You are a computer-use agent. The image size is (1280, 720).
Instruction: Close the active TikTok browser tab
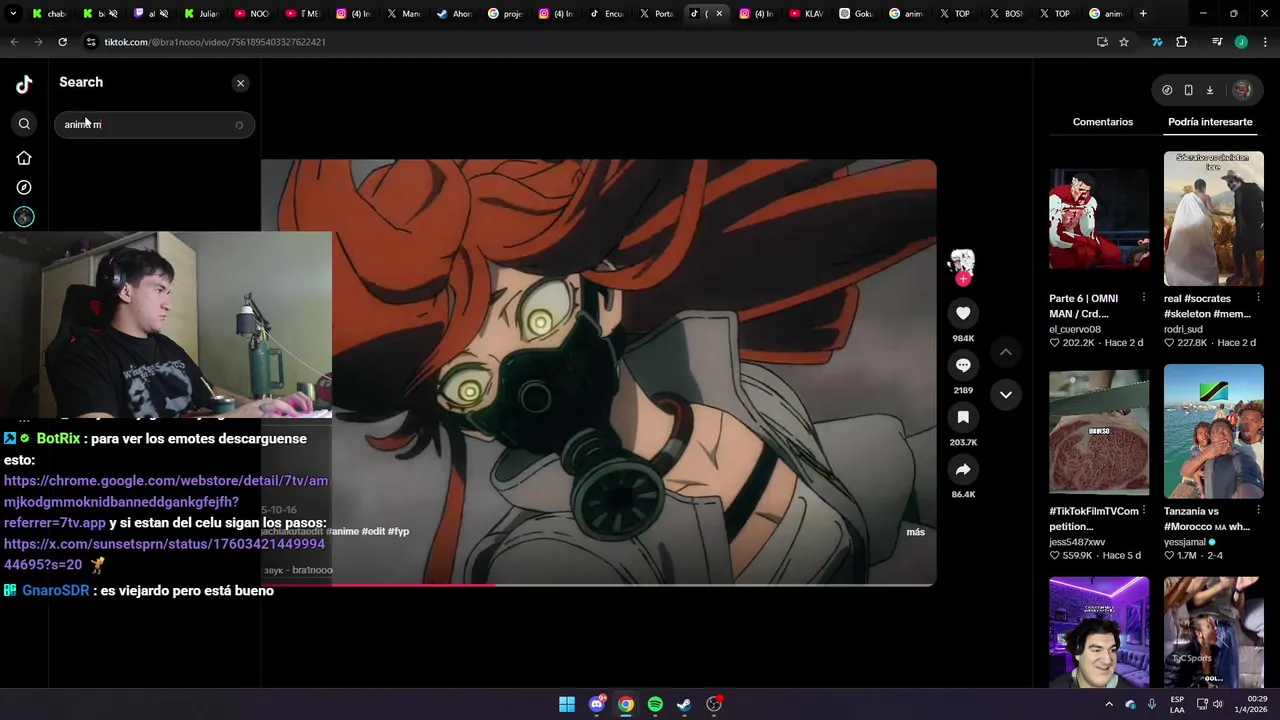719,14
